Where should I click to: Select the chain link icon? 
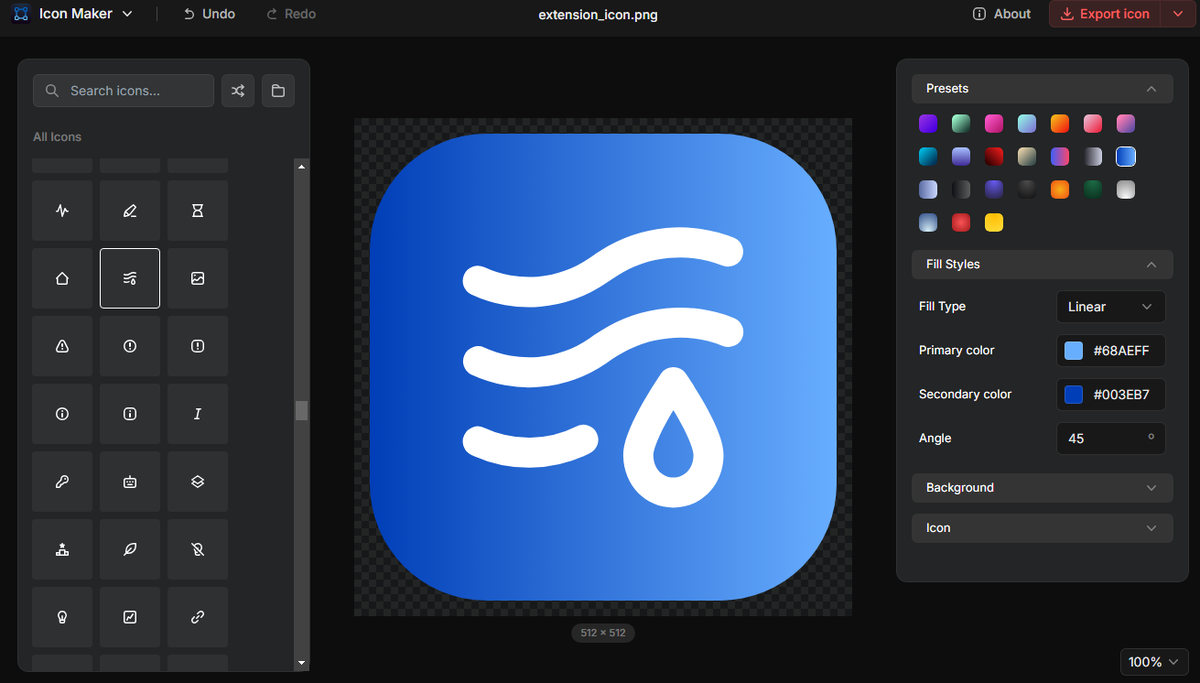pos(198,617)
